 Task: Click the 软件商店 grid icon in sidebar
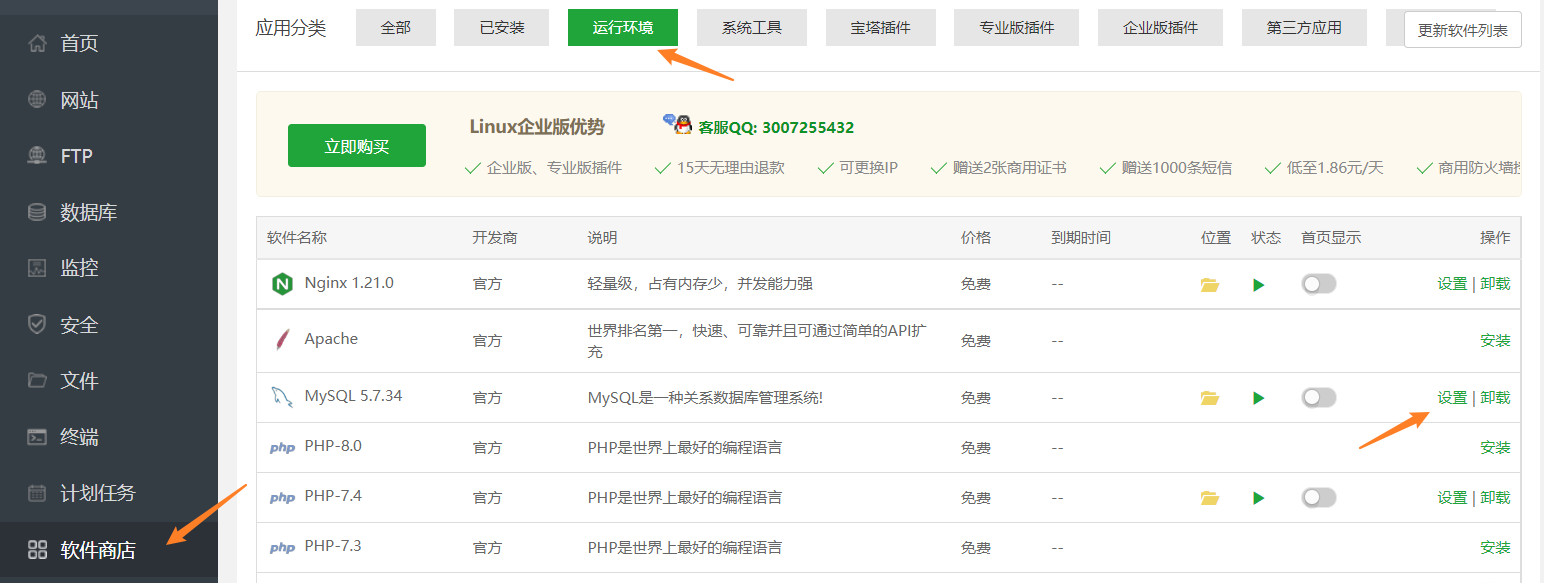[x=37, y=549]
